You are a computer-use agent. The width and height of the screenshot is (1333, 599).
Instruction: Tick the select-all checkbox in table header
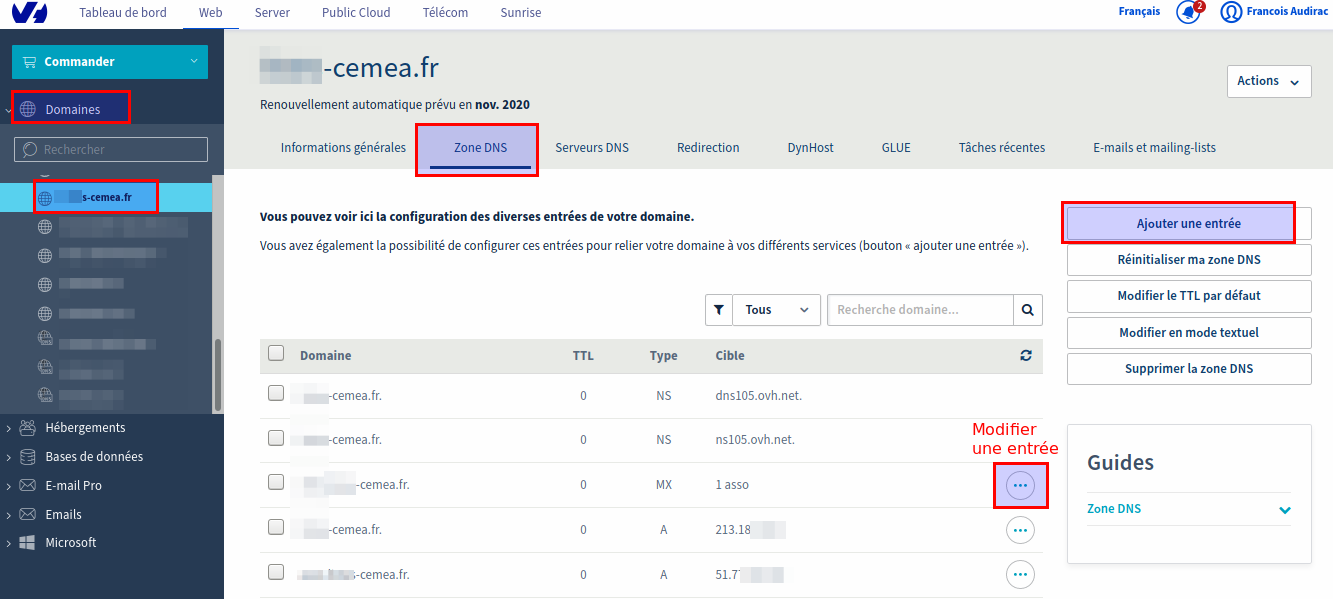pyautogui.click(x=276, y=353)
